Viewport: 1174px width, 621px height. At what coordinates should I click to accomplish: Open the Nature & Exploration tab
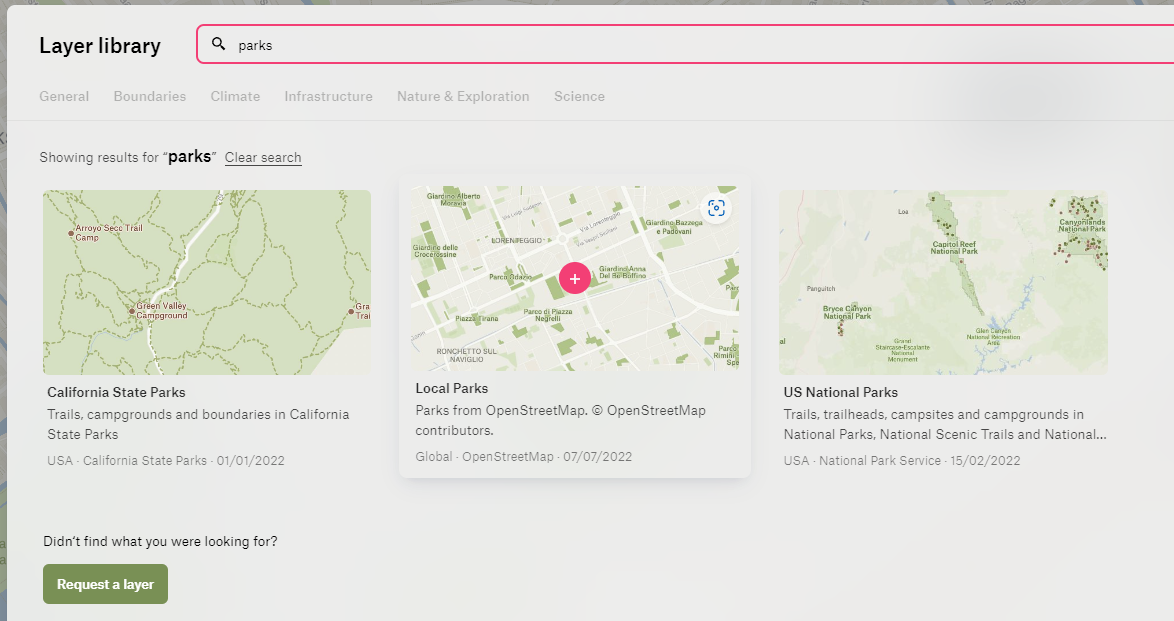[x=463, y=97]
